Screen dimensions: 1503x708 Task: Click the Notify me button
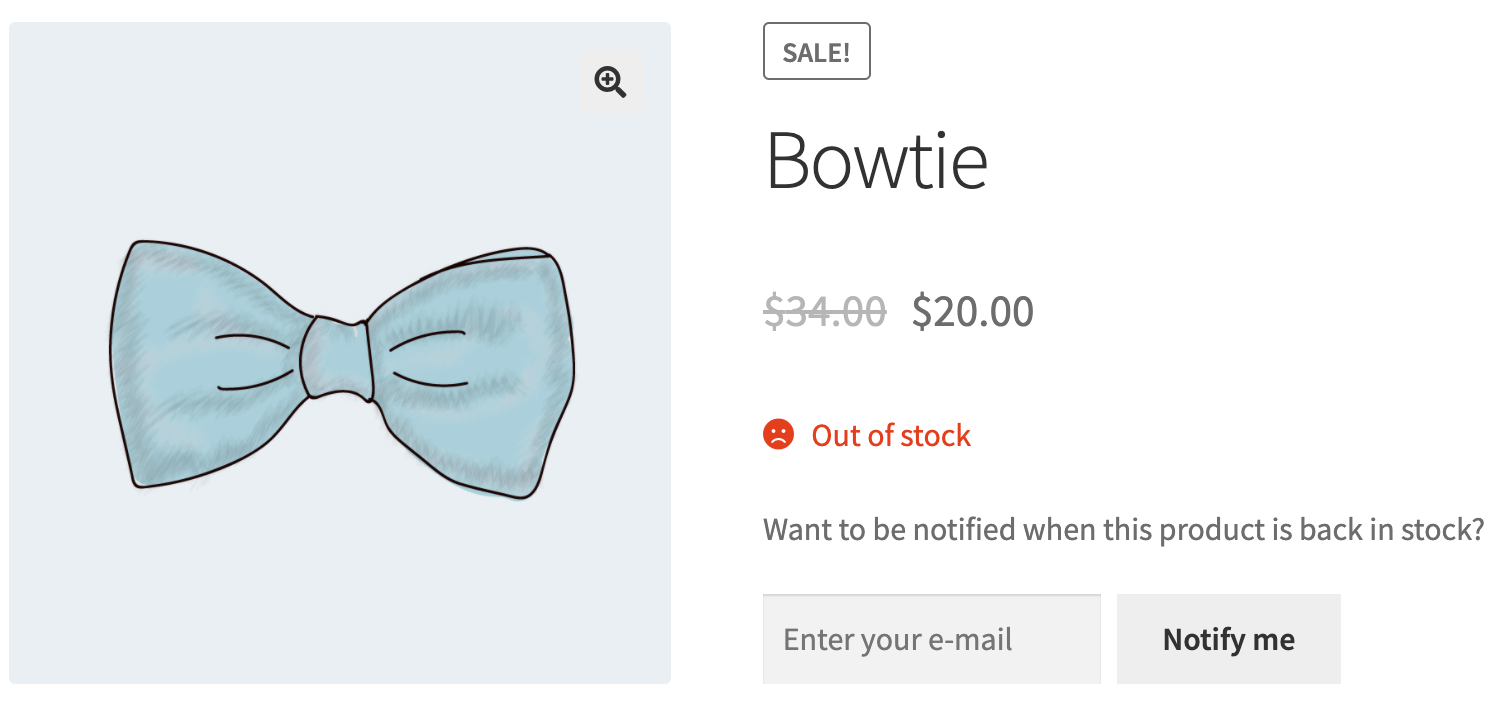[x=1228, y=638]
